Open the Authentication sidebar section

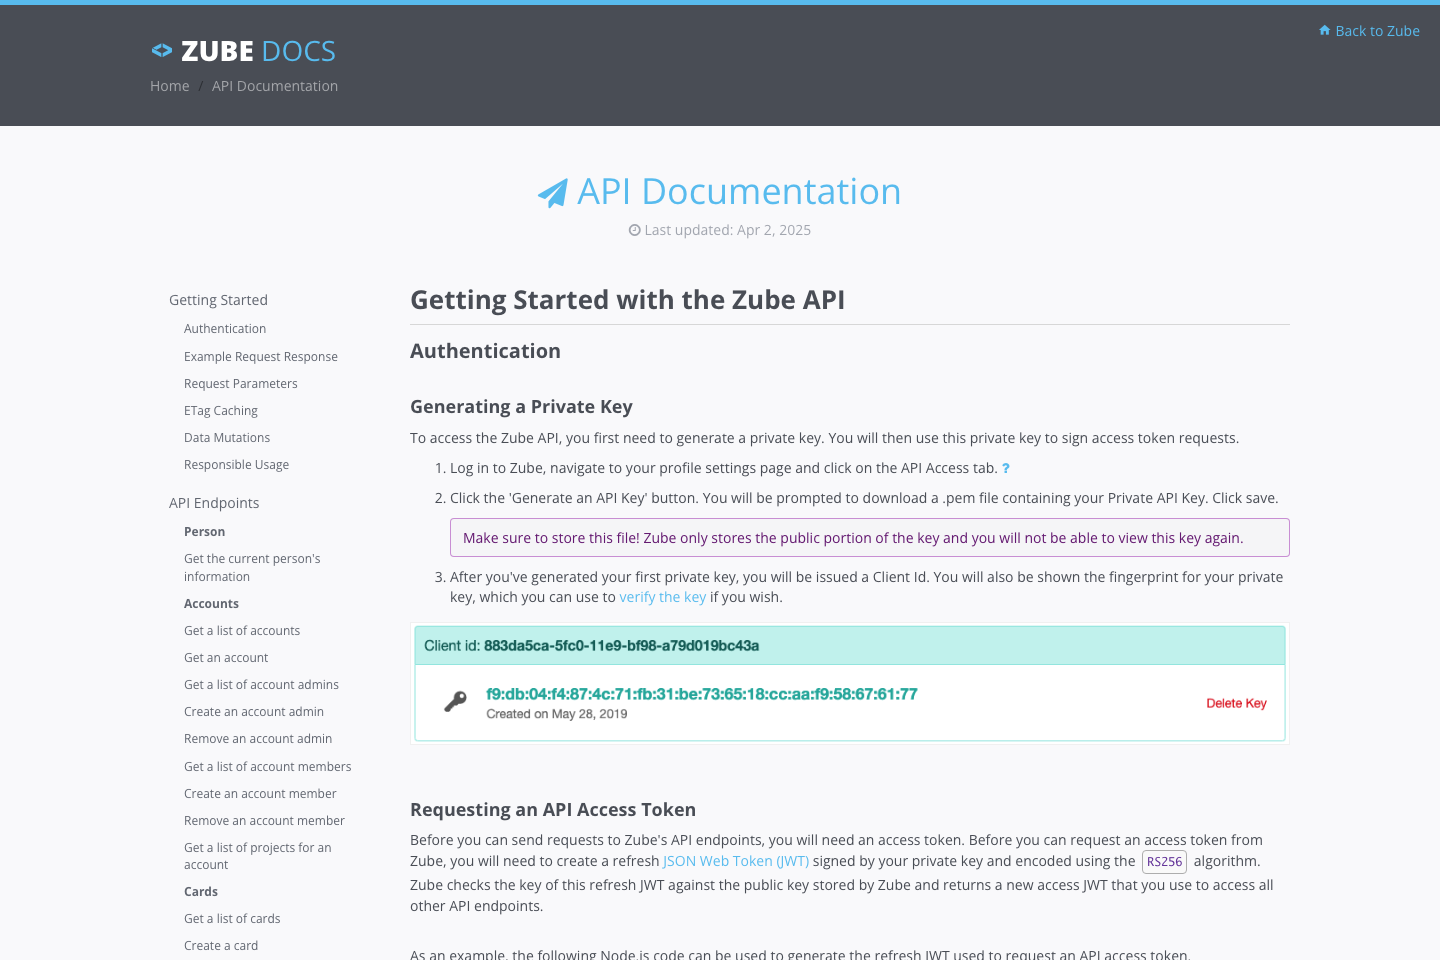coord(224,328)
